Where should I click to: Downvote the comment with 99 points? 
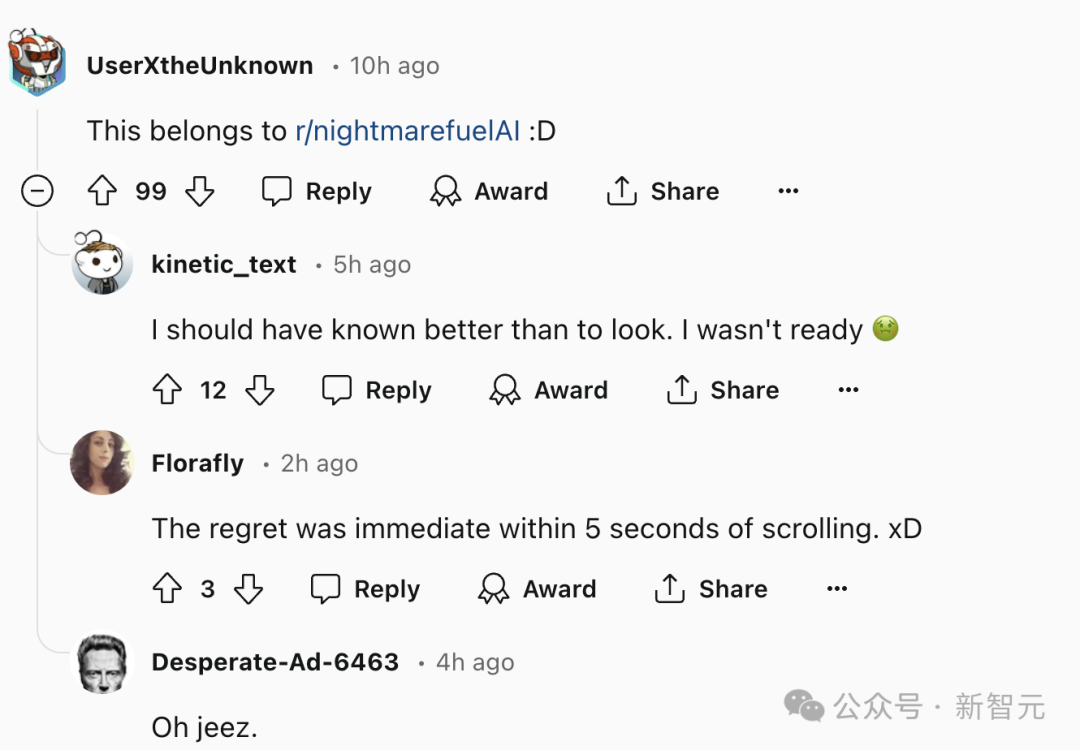pyautogui.click(x=200, y=191)
